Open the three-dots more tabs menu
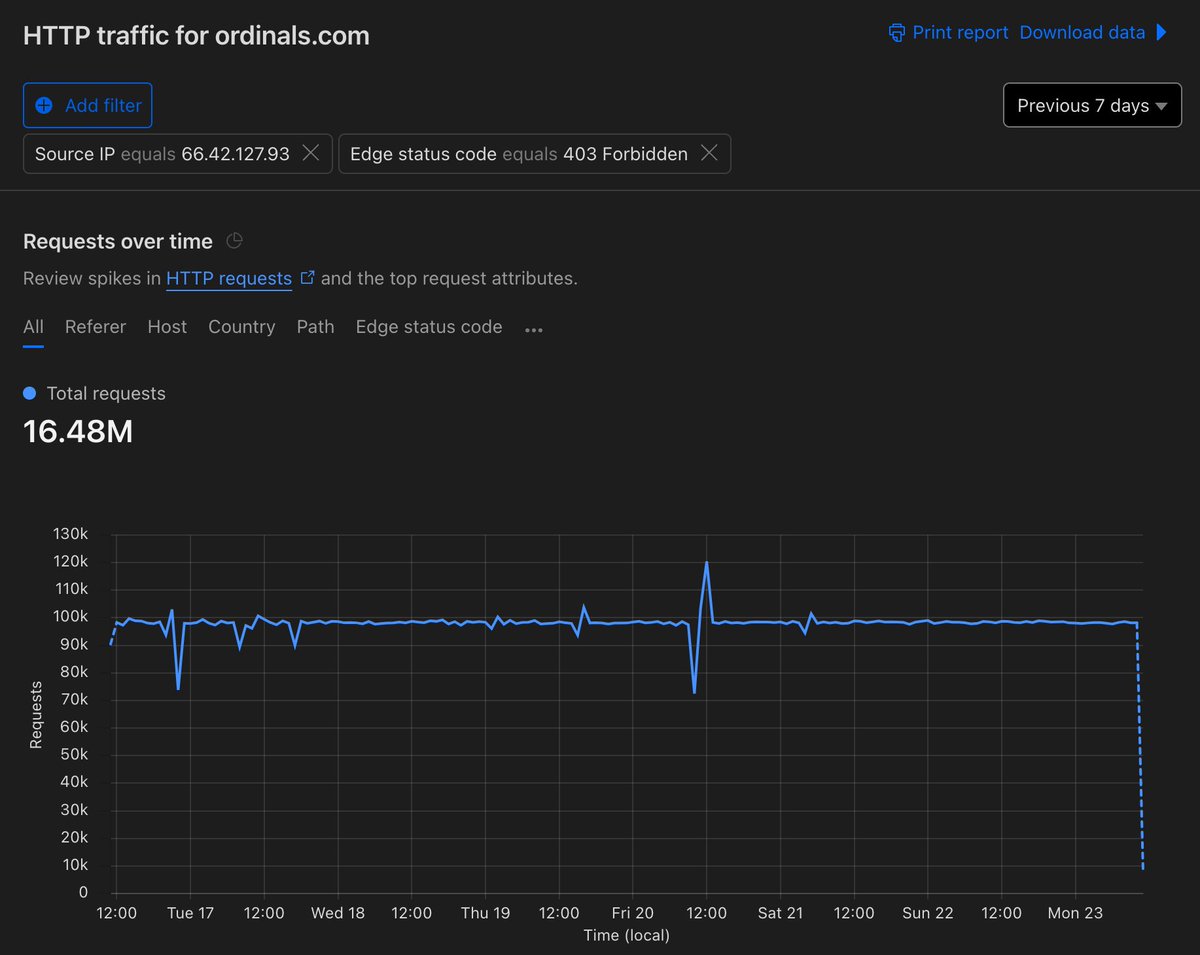The image size is (1200, 955). coord(534,329)
